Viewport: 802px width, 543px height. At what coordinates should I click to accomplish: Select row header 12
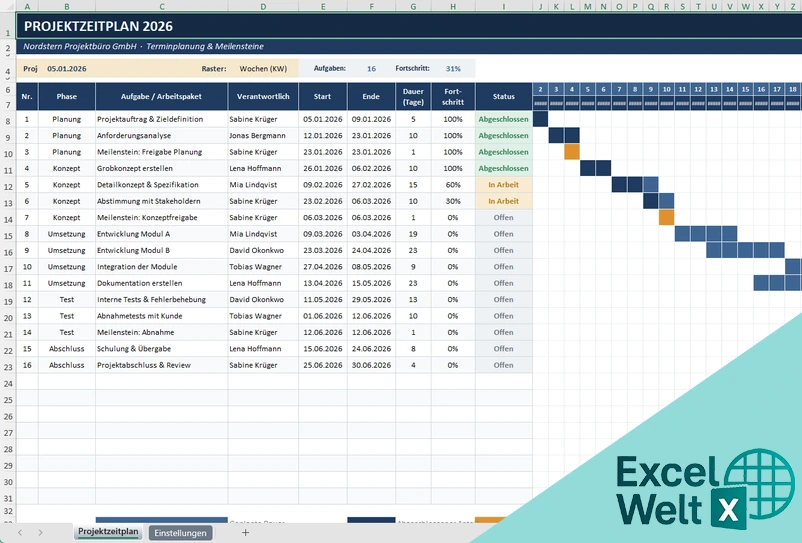[x=8, y=187]
